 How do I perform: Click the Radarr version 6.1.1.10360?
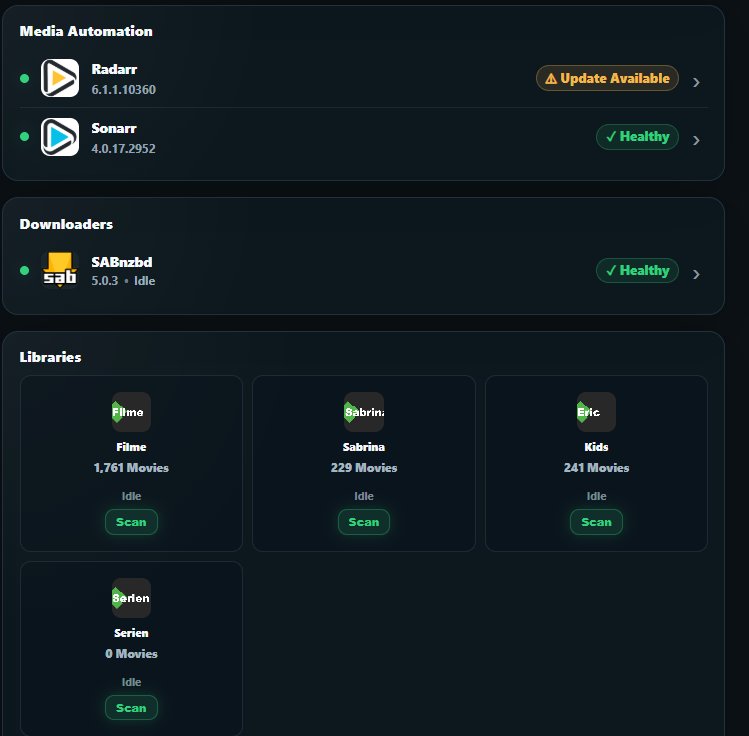pos(124,90)
